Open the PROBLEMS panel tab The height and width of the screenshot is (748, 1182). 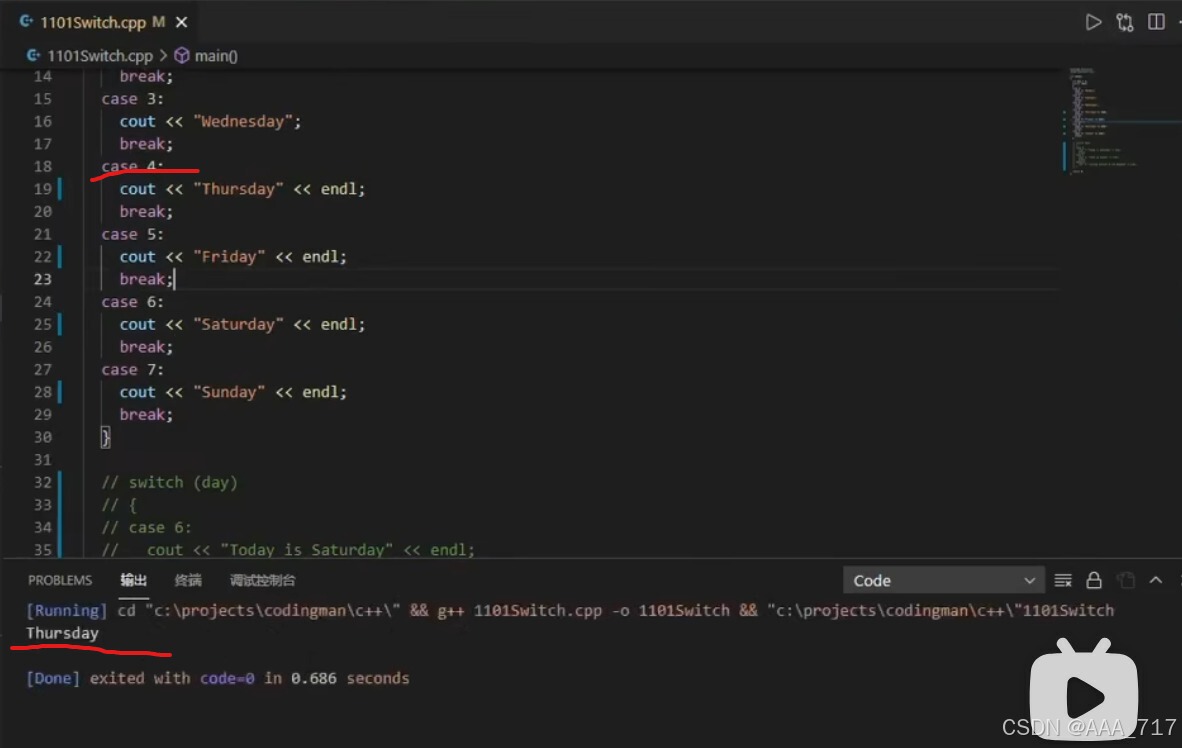[60, 580]
